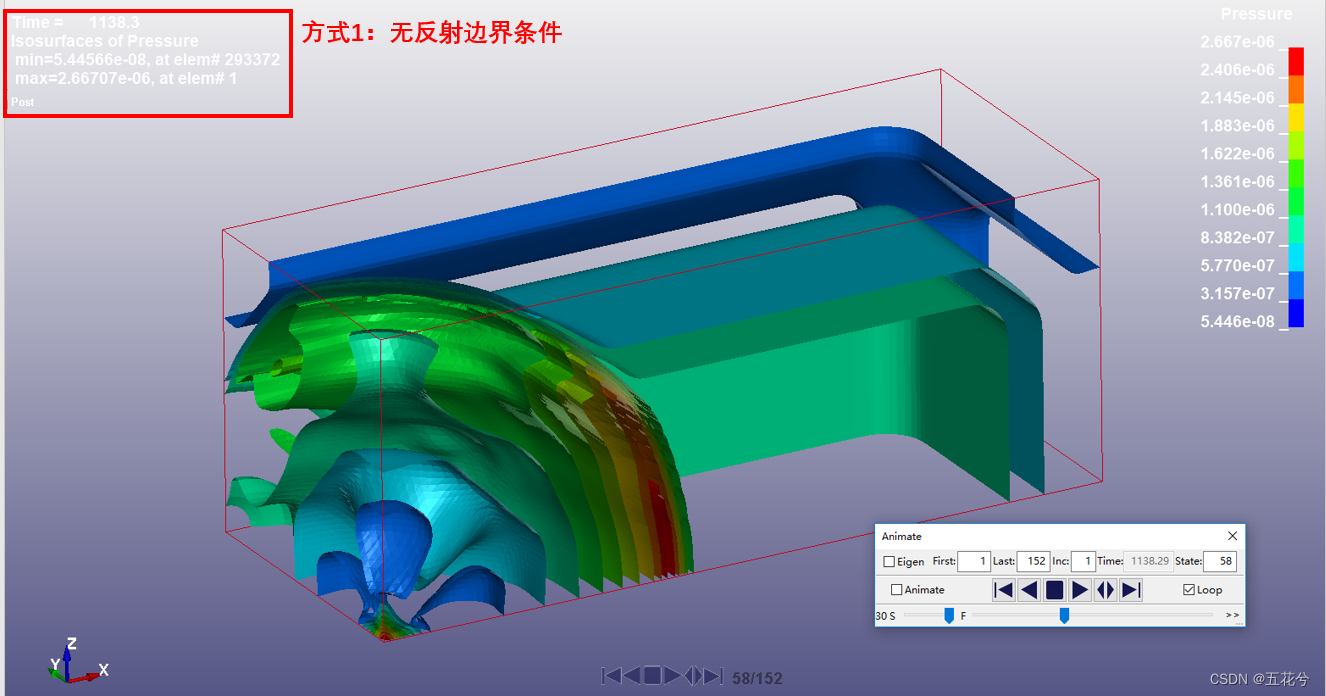
Task: Click the Inc increment input field
Action: (x=1083, y=561)
